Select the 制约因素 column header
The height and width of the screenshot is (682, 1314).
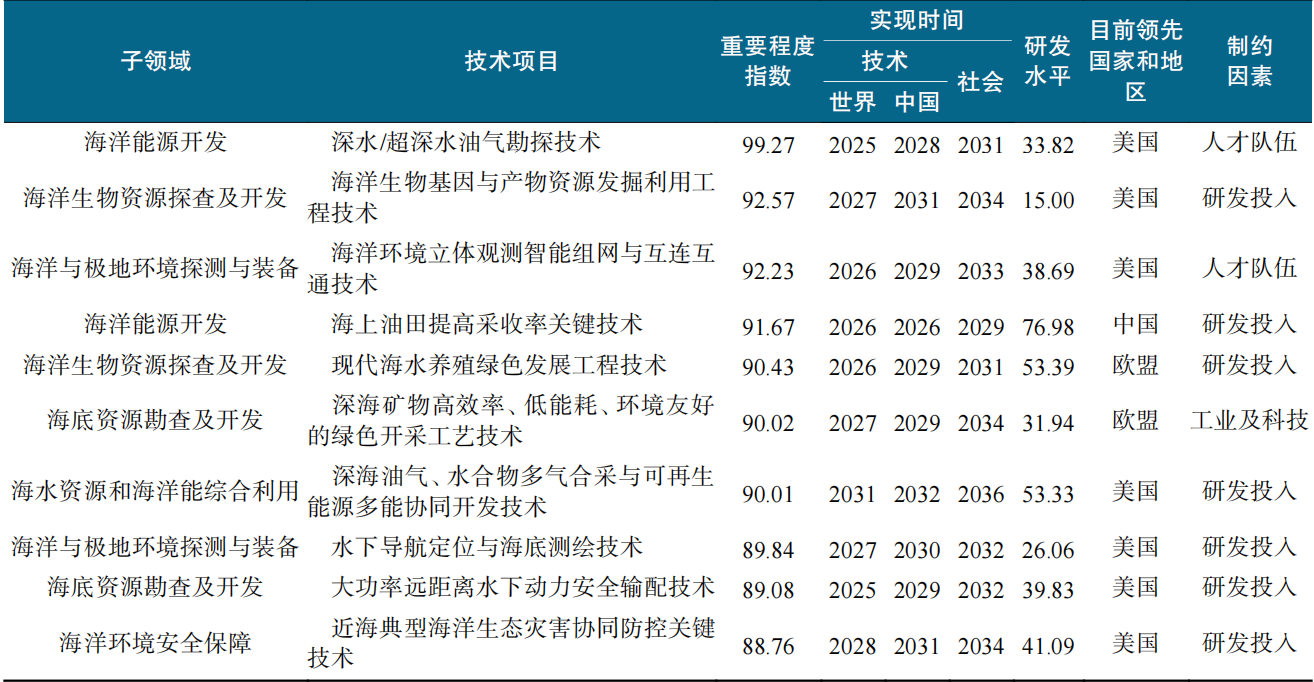coord(1249,61)
